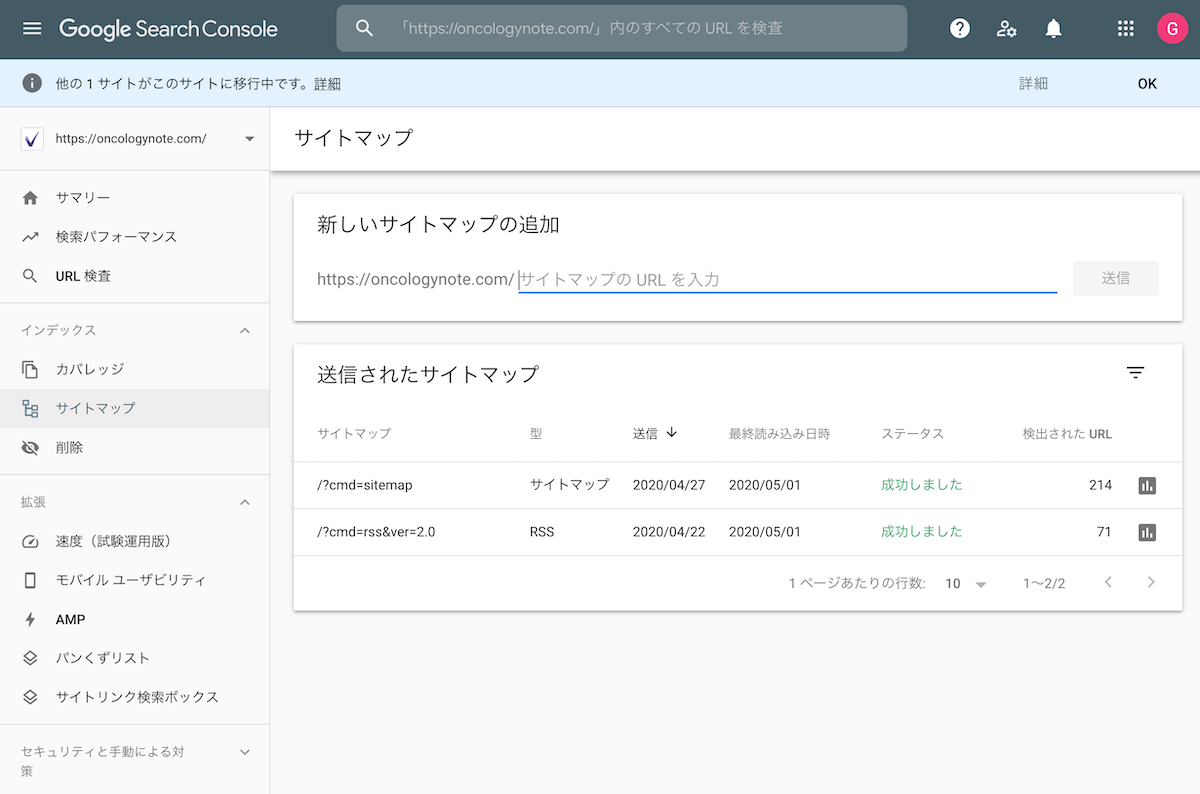
Task: Expand the セキュリティと手動による対策 section
Action: pos(245,752)
